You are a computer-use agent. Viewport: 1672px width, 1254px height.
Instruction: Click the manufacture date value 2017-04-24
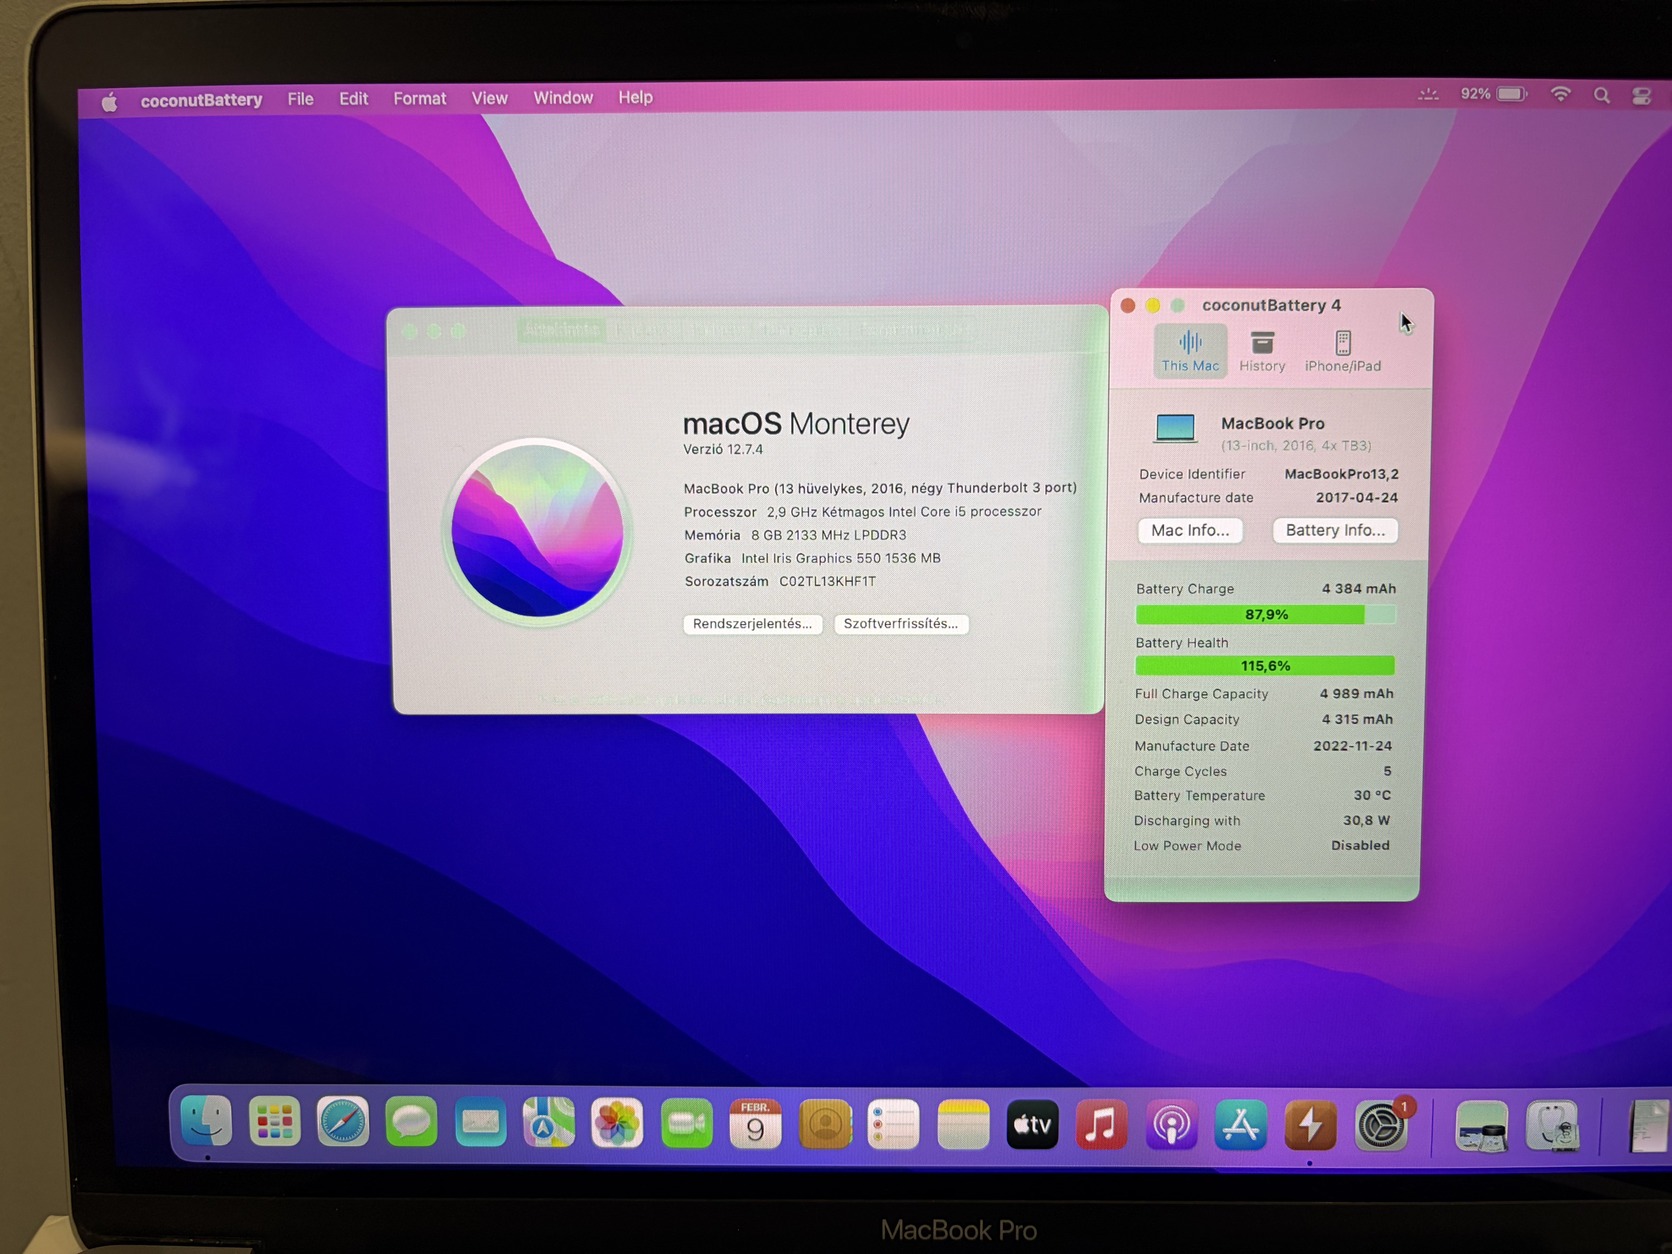click(x=1357, y=497)
